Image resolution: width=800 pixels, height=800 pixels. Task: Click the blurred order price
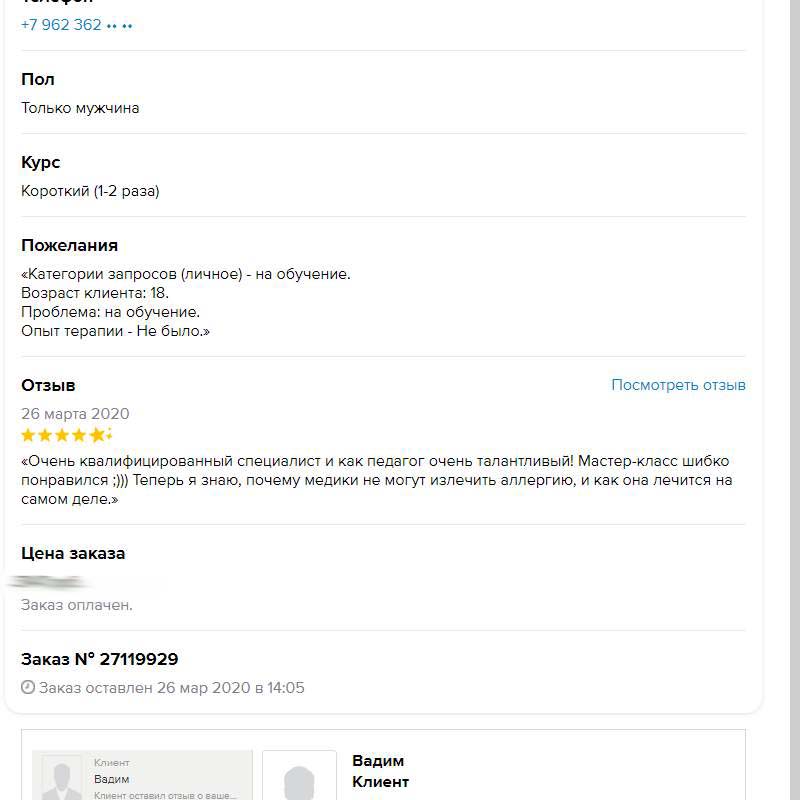[50, 580]
